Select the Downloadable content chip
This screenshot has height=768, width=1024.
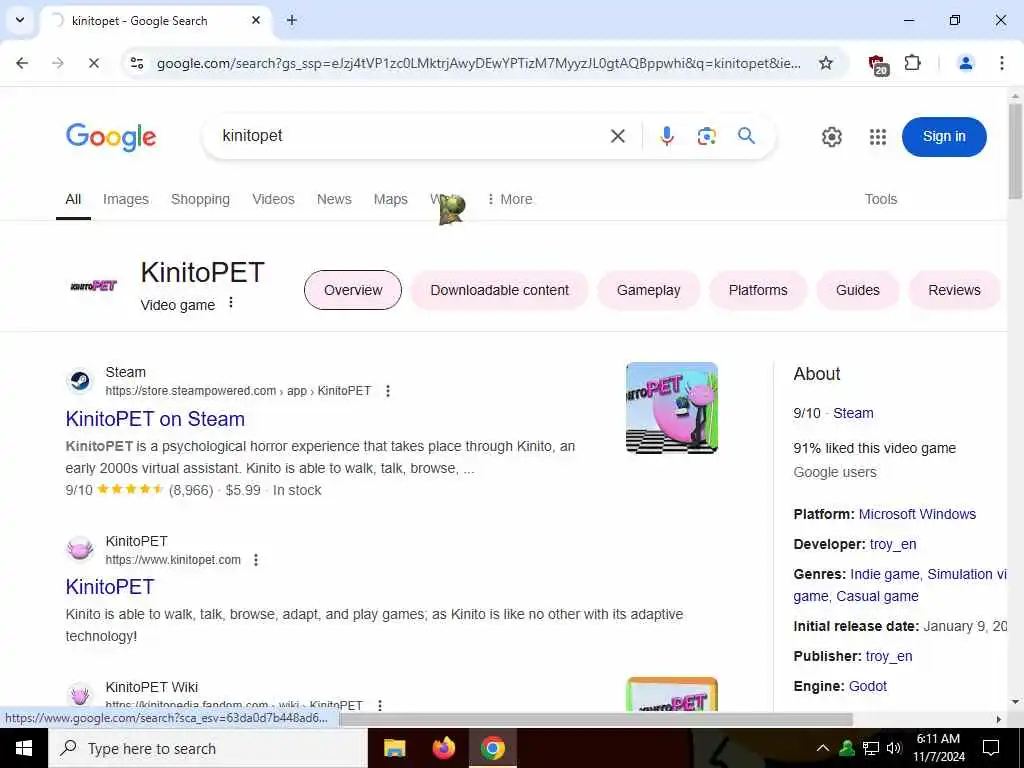[x=500, y=290]
